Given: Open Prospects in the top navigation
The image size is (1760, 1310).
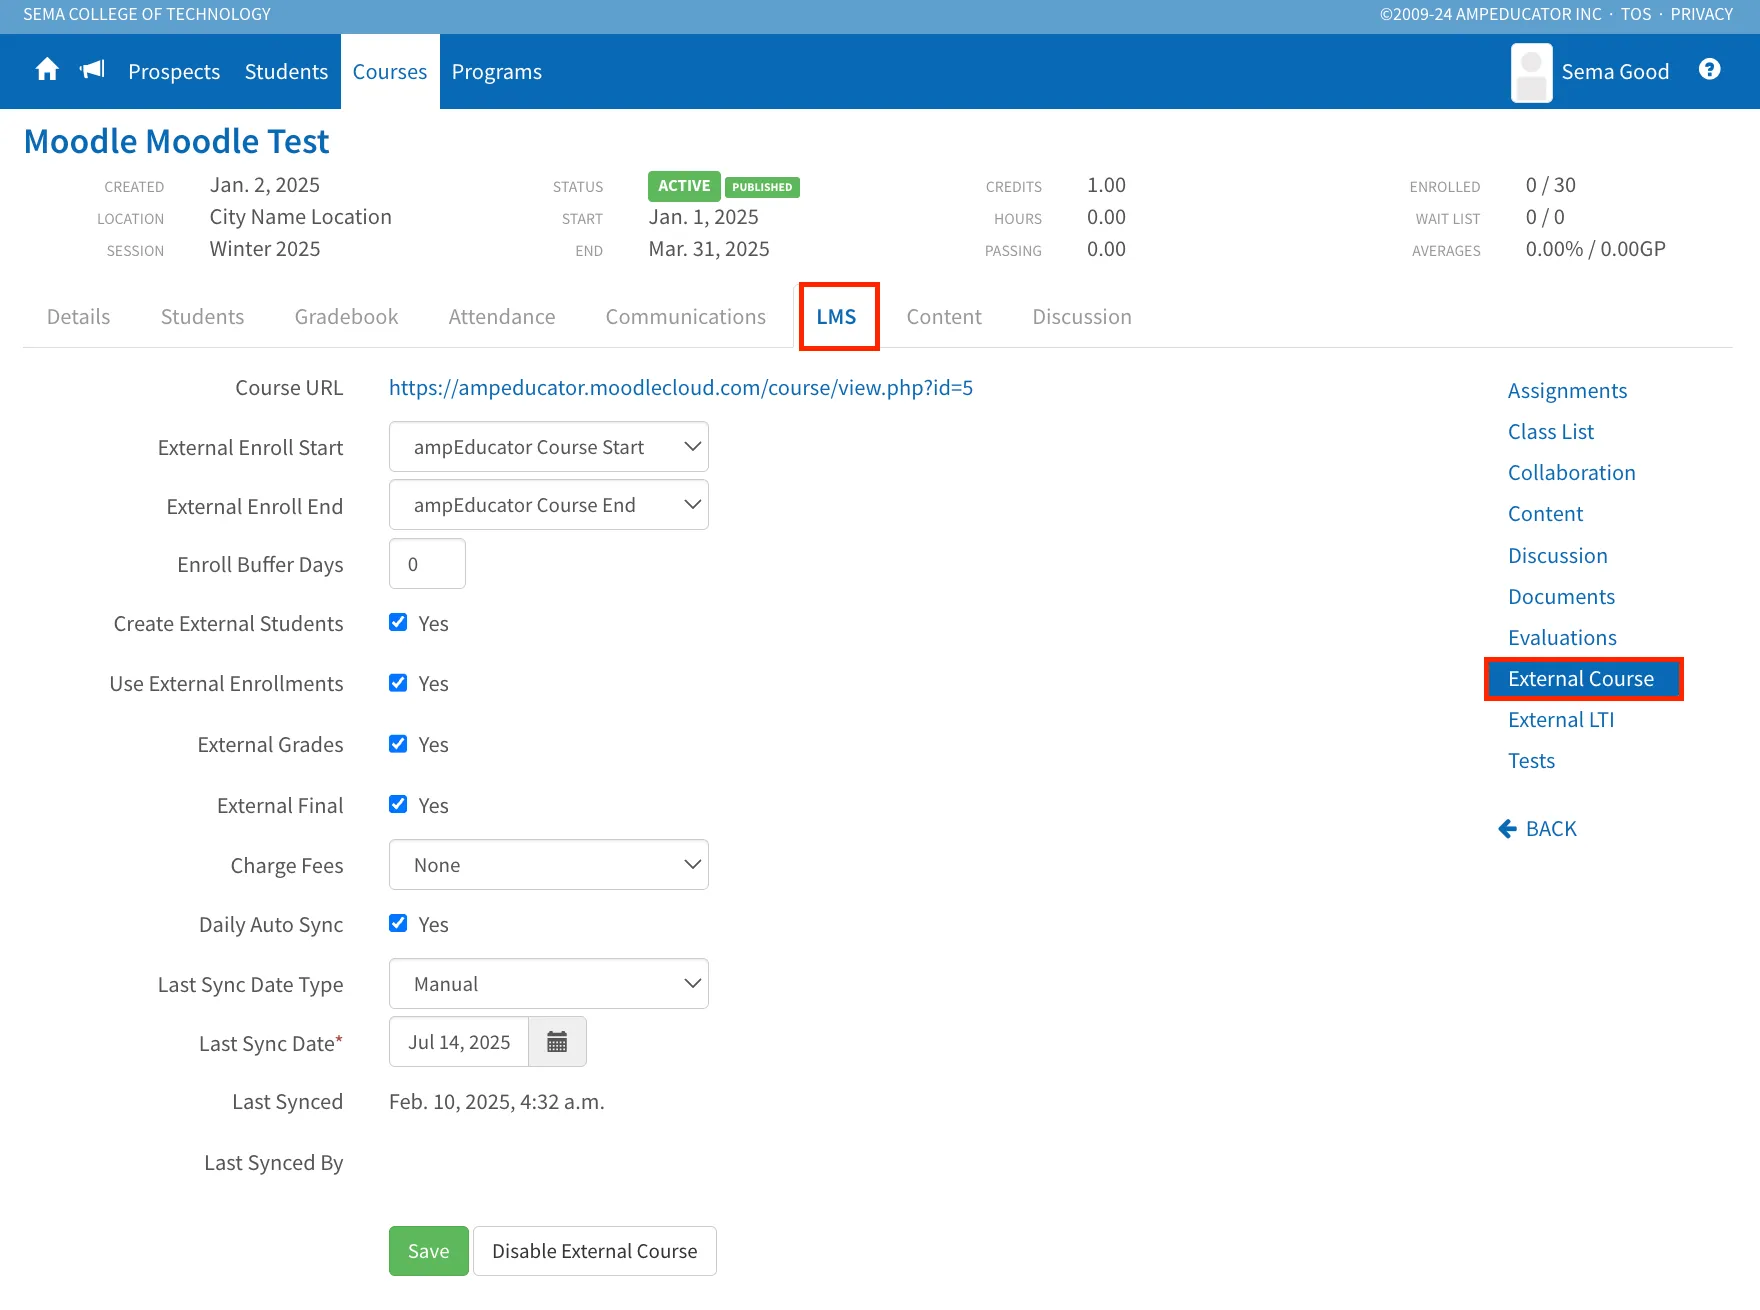Looking at the screenshot, I should pyautogui.click(x=174, y=72).
